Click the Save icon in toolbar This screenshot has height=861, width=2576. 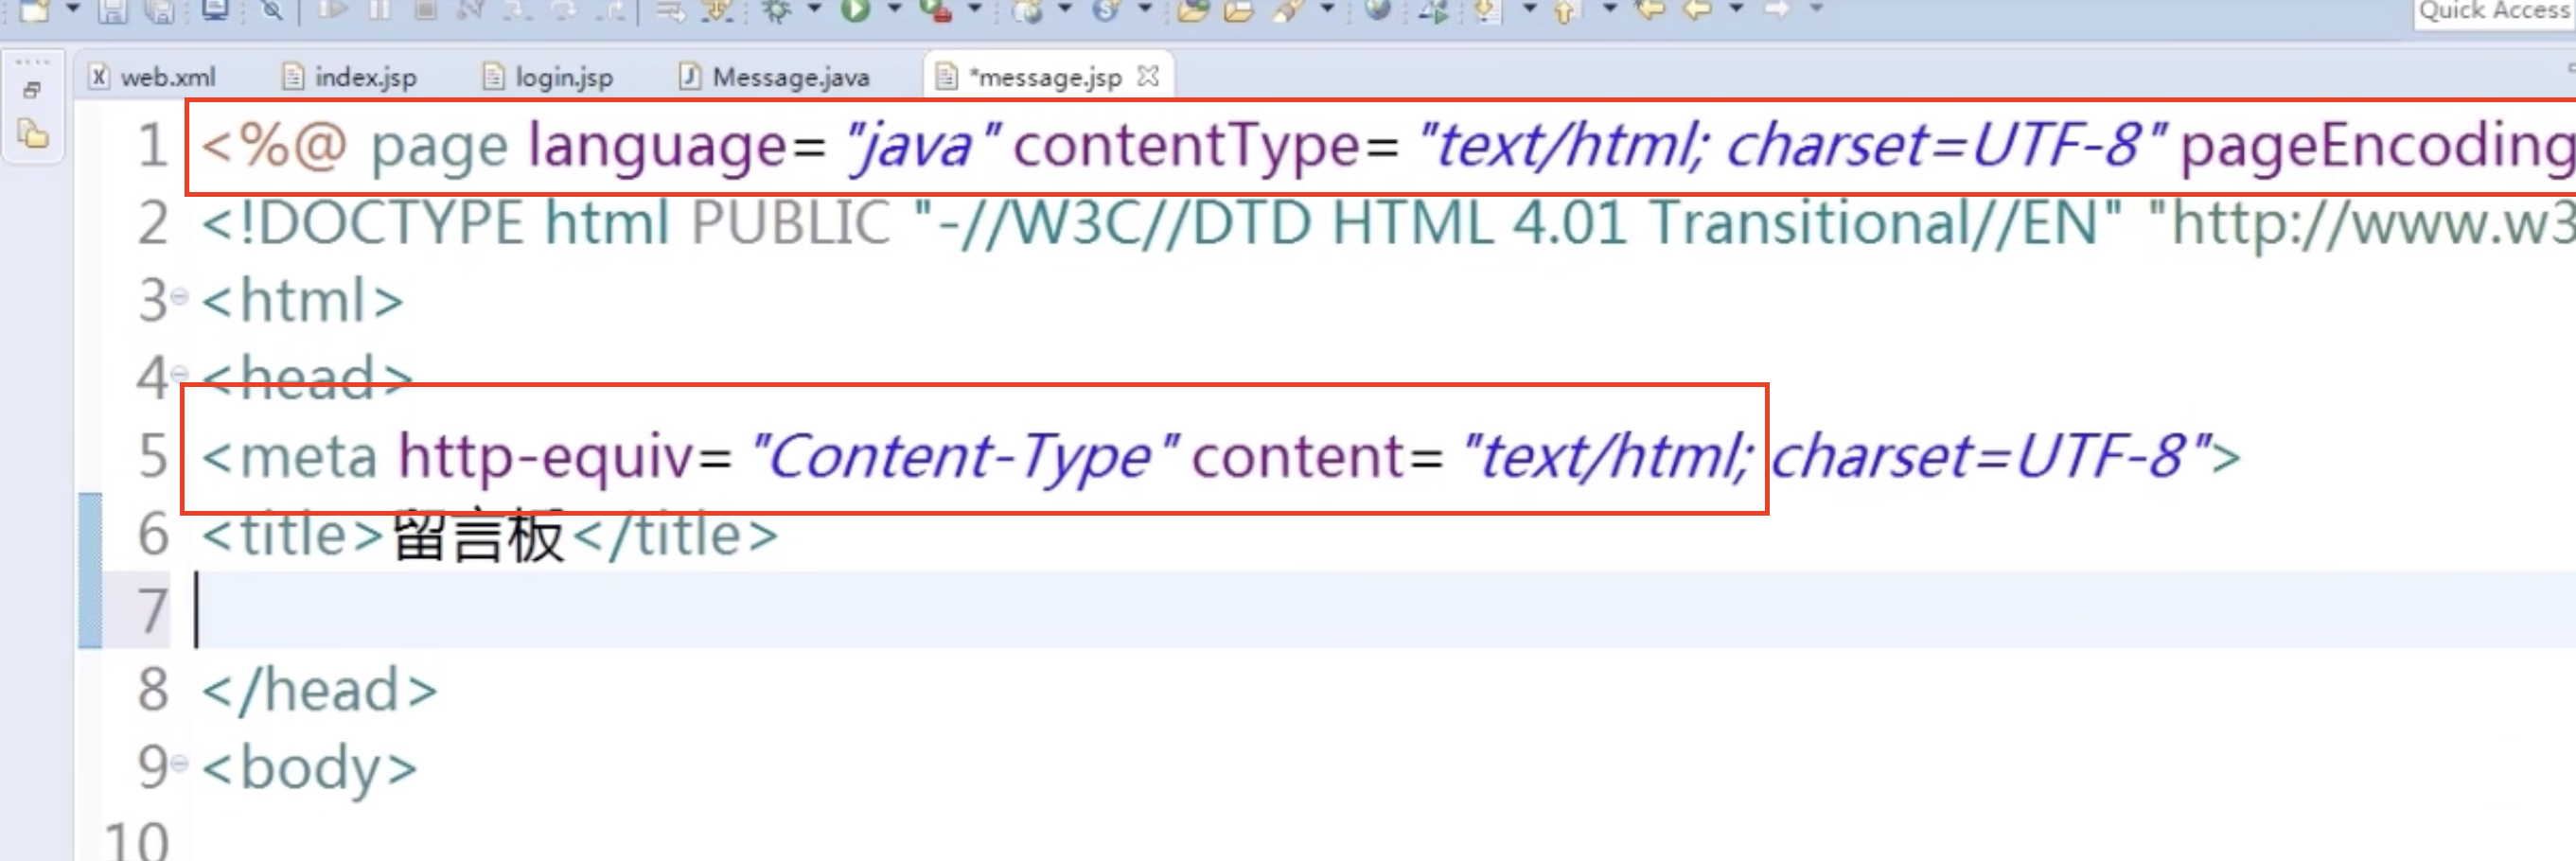[x=113, y=10]
